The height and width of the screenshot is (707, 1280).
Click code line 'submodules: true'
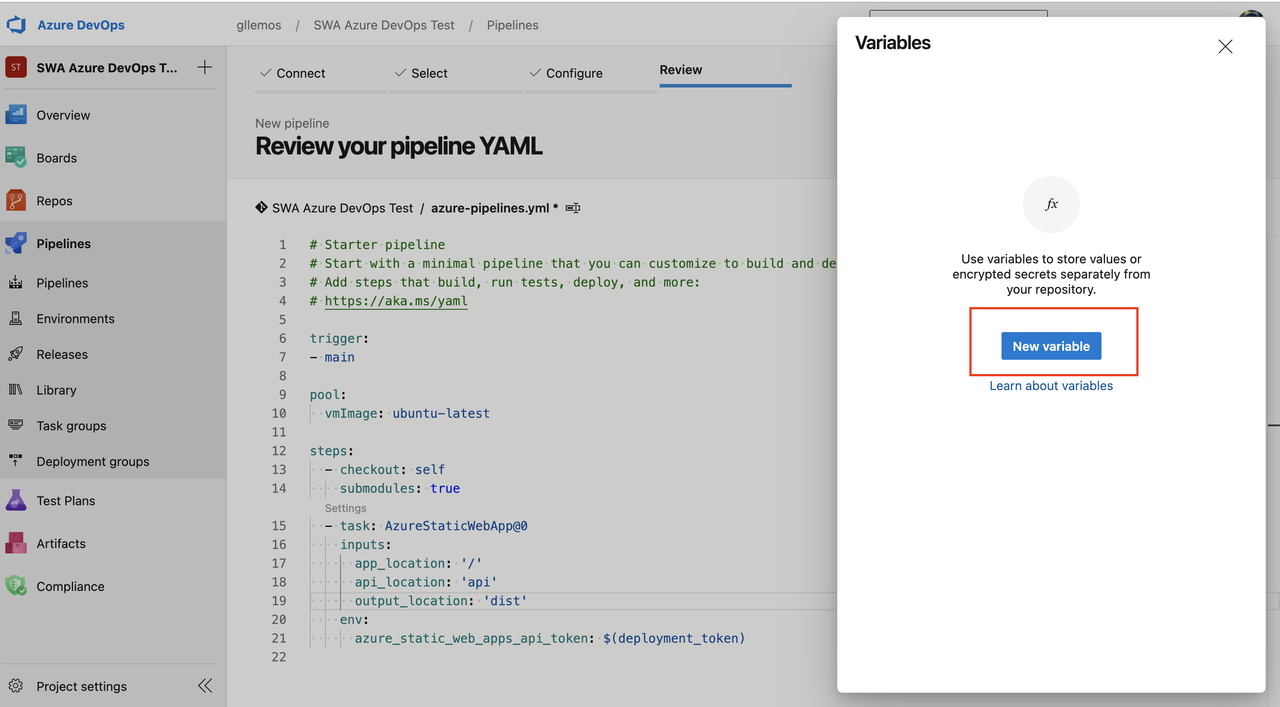click(400, 488)
